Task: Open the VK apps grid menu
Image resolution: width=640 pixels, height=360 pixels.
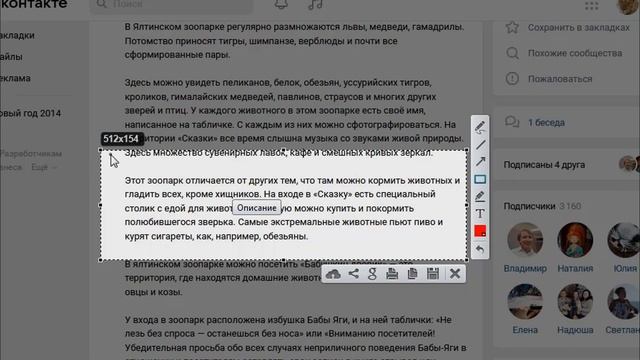Action: pos(591,5)
